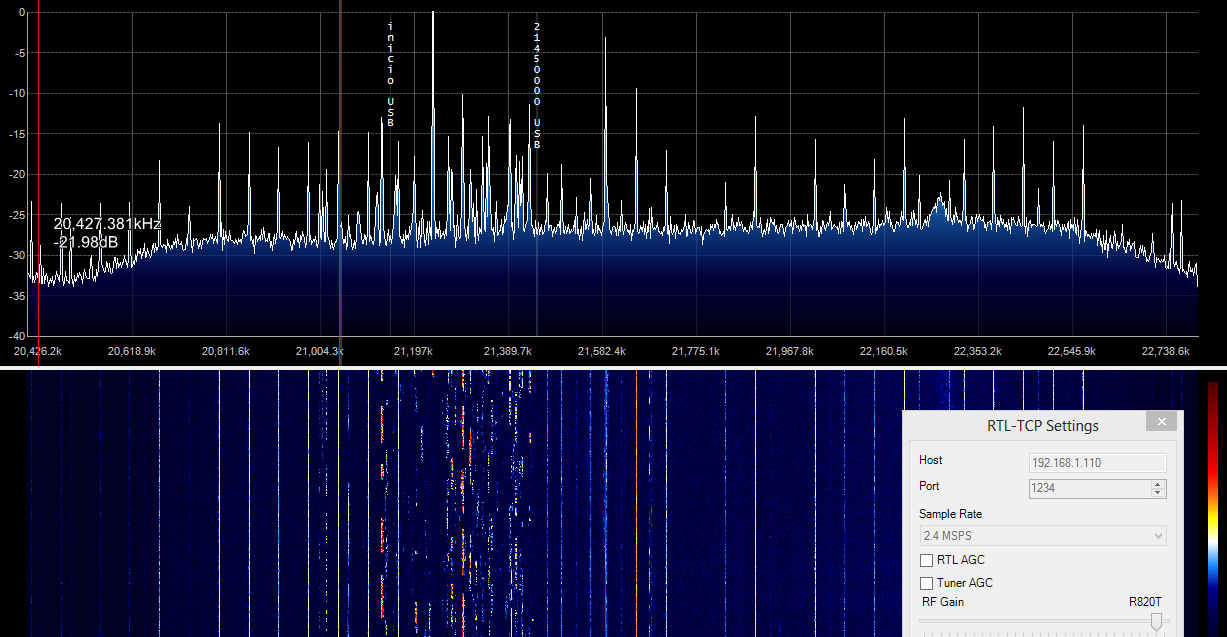Screen dimensions: 1227x637
Task: Click the 22,160.5k frequency axis label
Action: 885,351
